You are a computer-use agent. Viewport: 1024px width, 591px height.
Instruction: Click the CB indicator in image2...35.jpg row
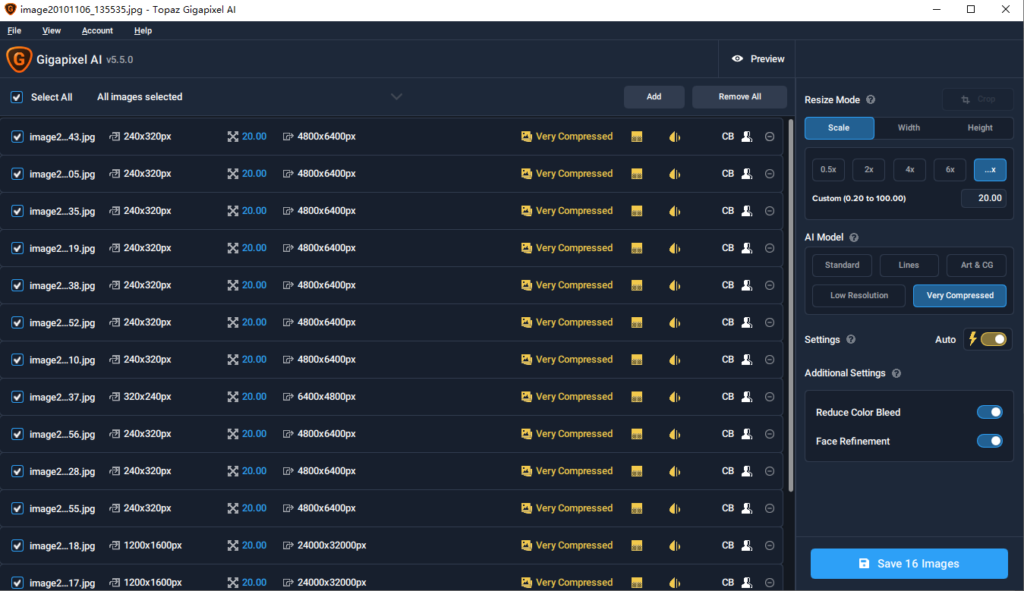coord(728,211)
